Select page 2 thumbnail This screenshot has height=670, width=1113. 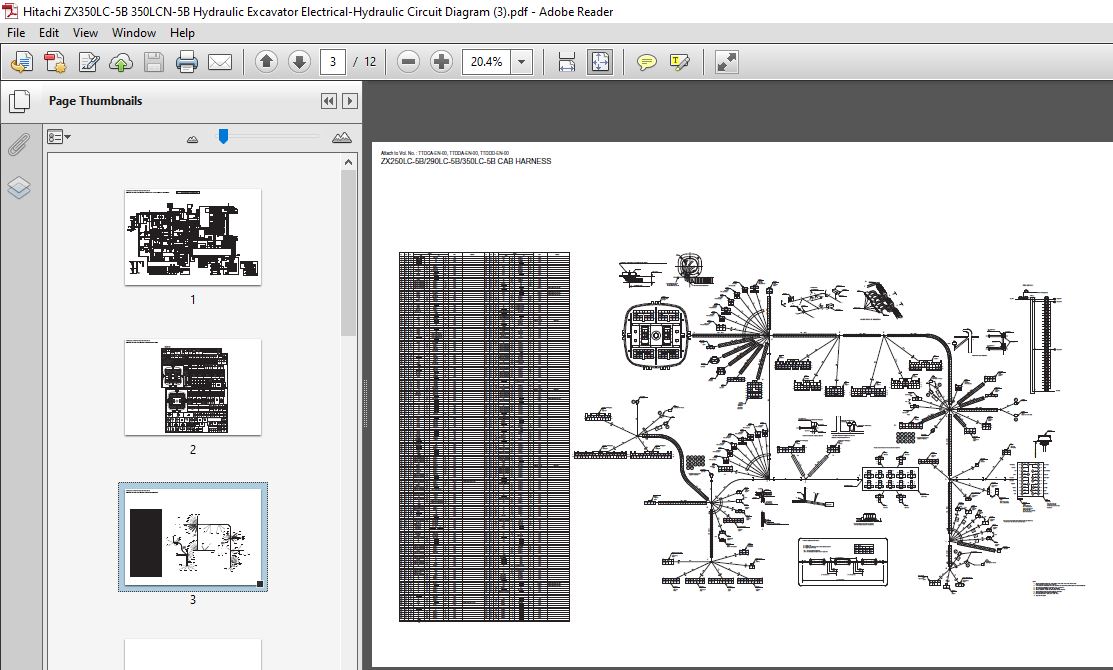click(x=193, y=387)
